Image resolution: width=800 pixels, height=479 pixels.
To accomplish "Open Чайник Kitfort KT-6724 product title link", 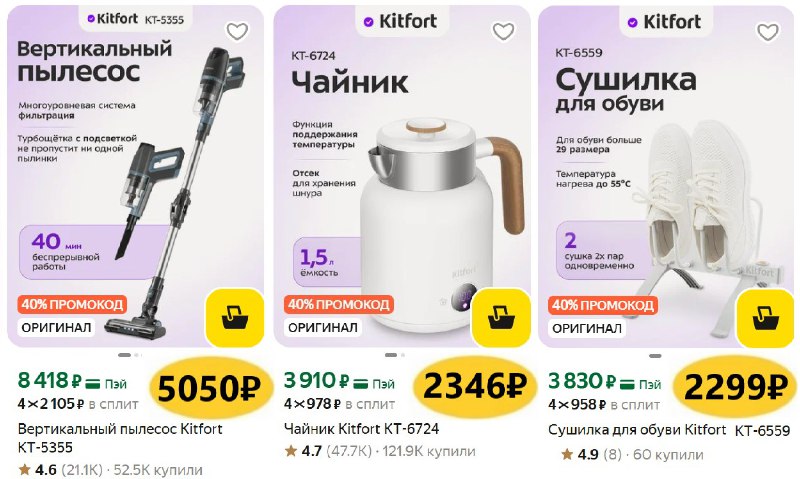I will pyautogui.click(x=361, y=428).
